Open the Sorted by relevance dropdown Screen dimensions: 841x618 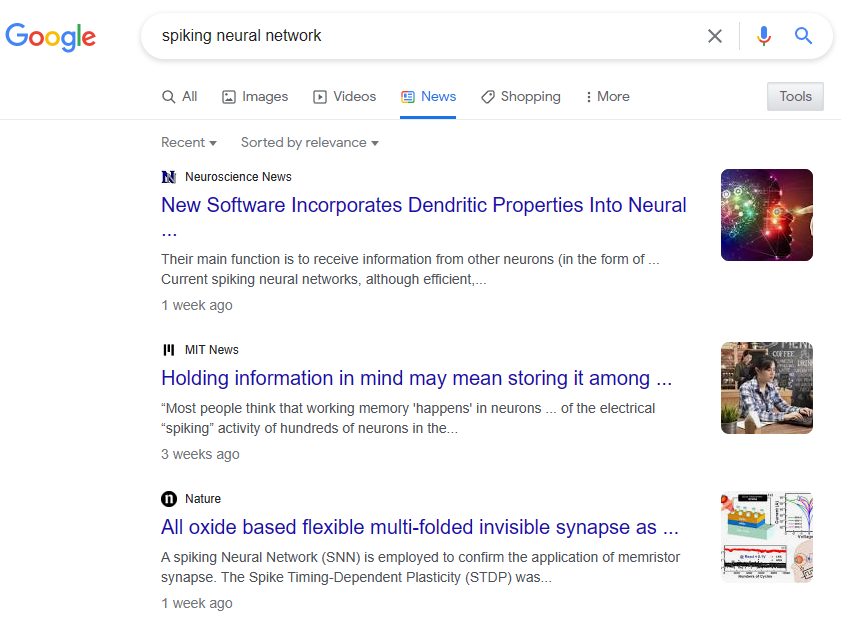click(x=309, y=143)
